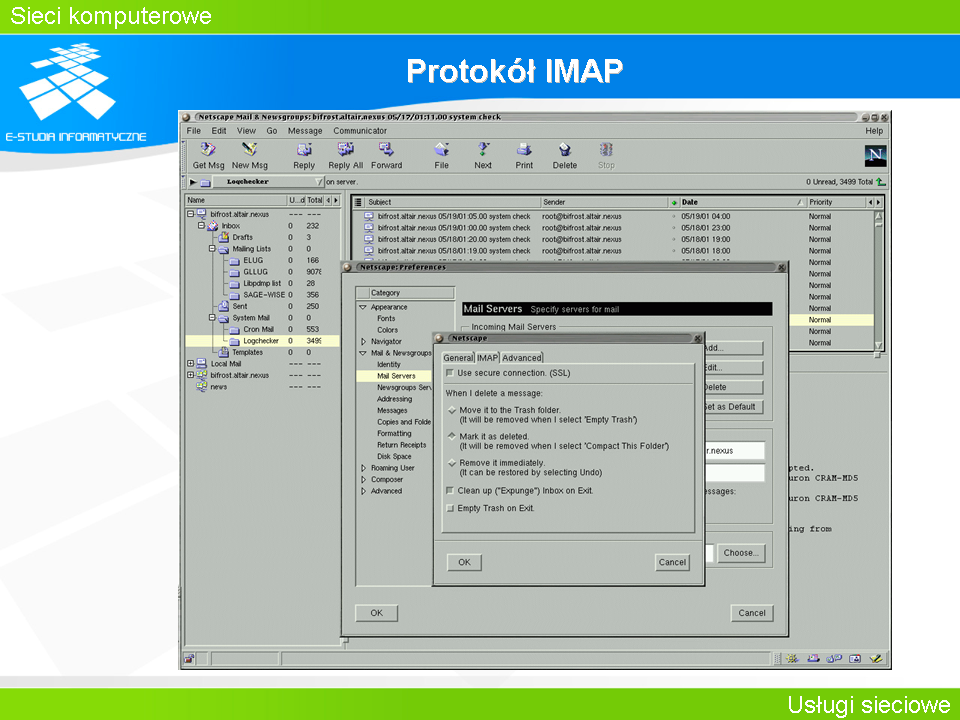960x720 pixels.
Task: Select the Sent folder icon
Action: [223, 306]
